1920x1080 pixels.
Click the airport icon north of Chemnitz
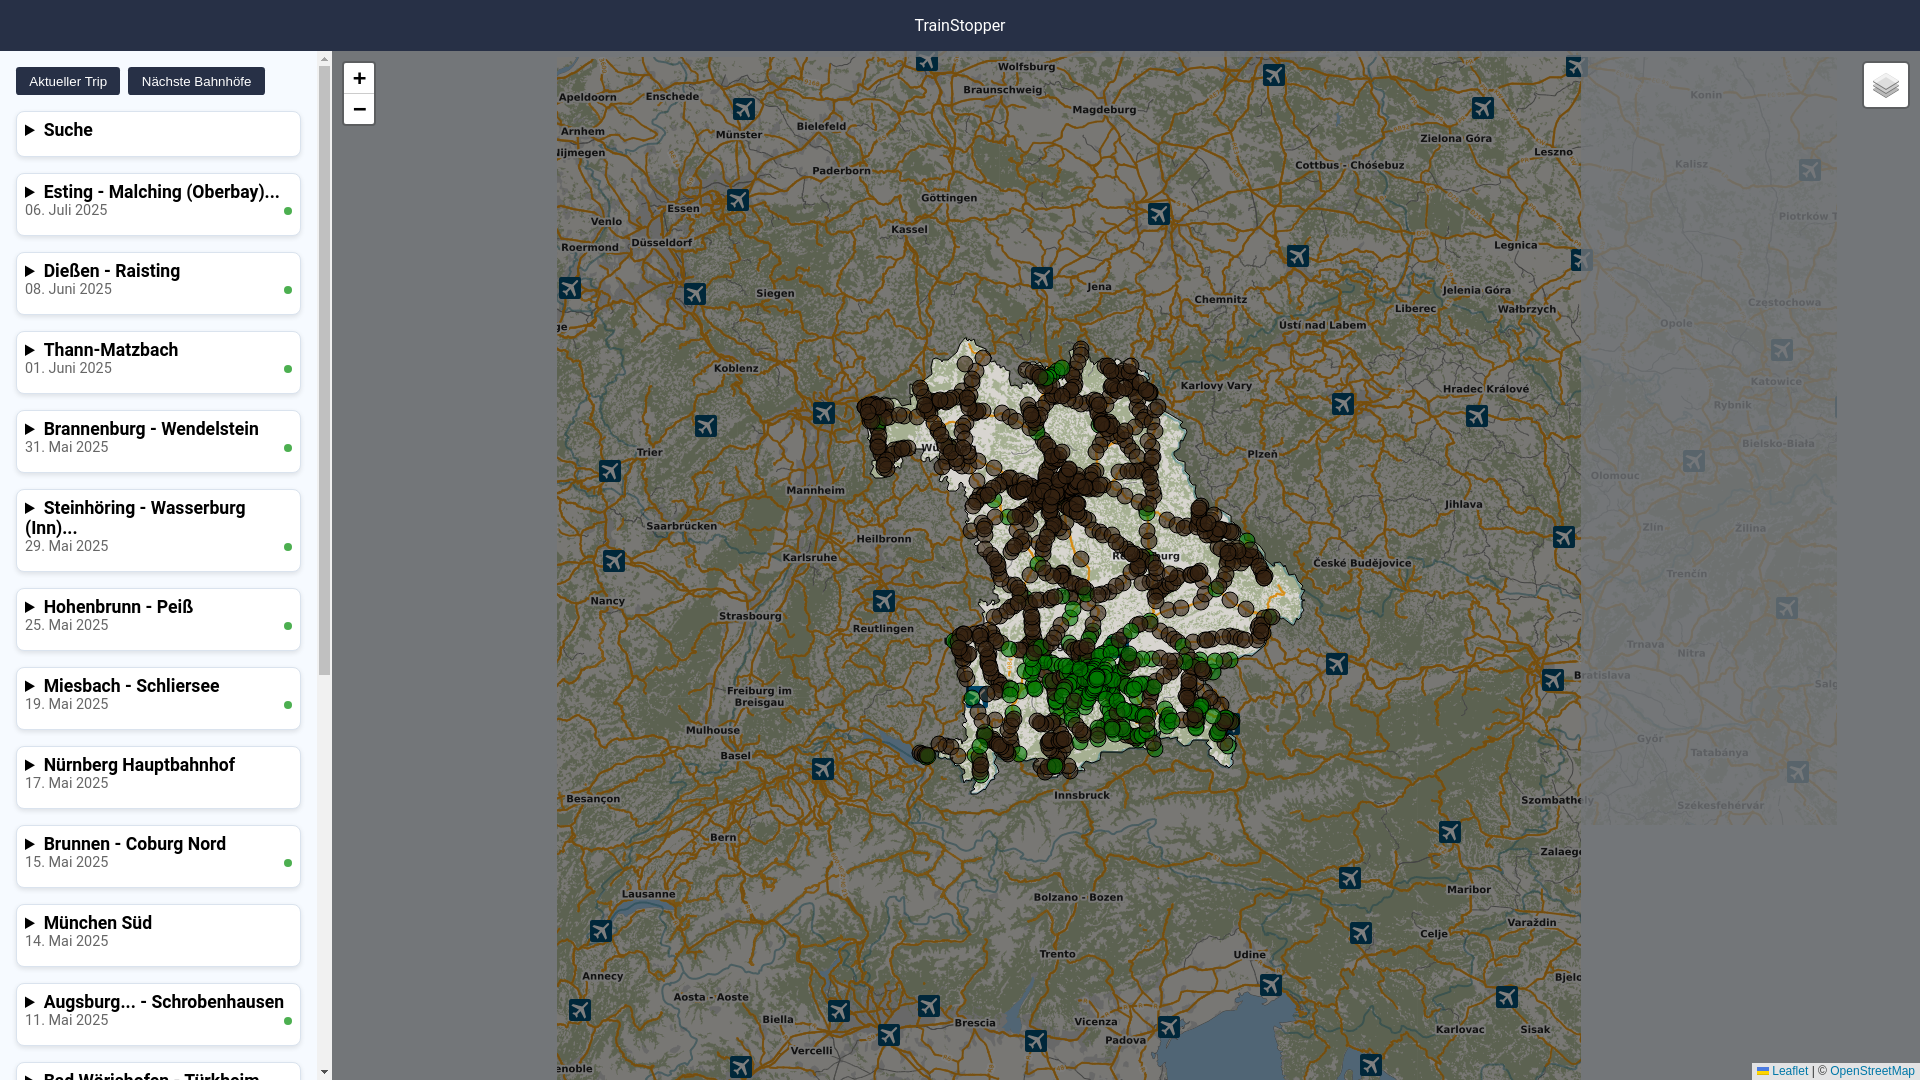(x=1298, y=256)
